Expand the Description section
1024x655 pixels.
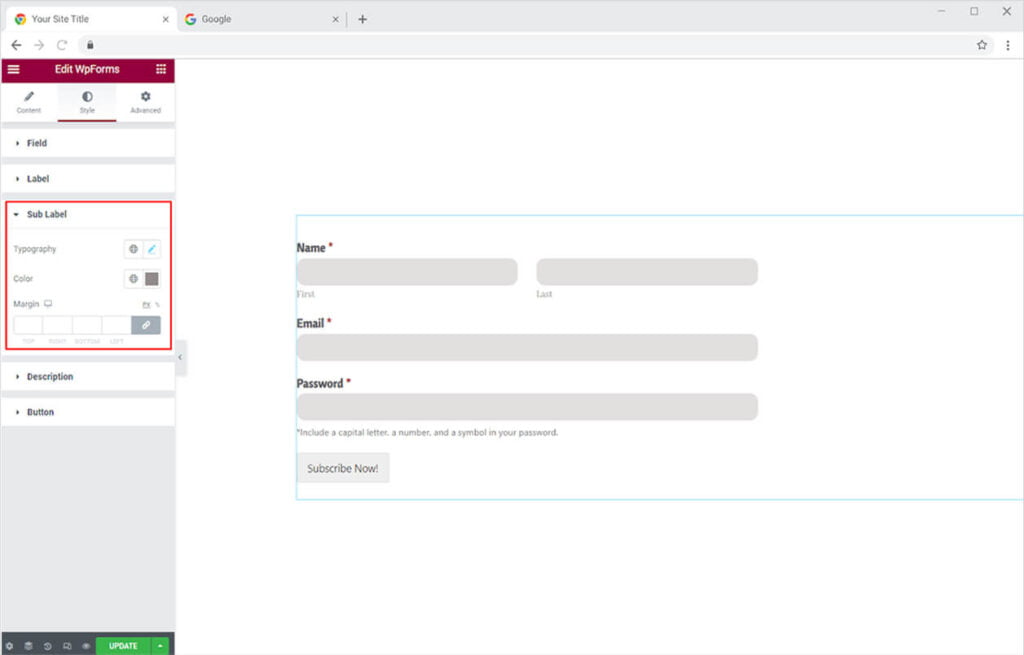coord(49,377)
